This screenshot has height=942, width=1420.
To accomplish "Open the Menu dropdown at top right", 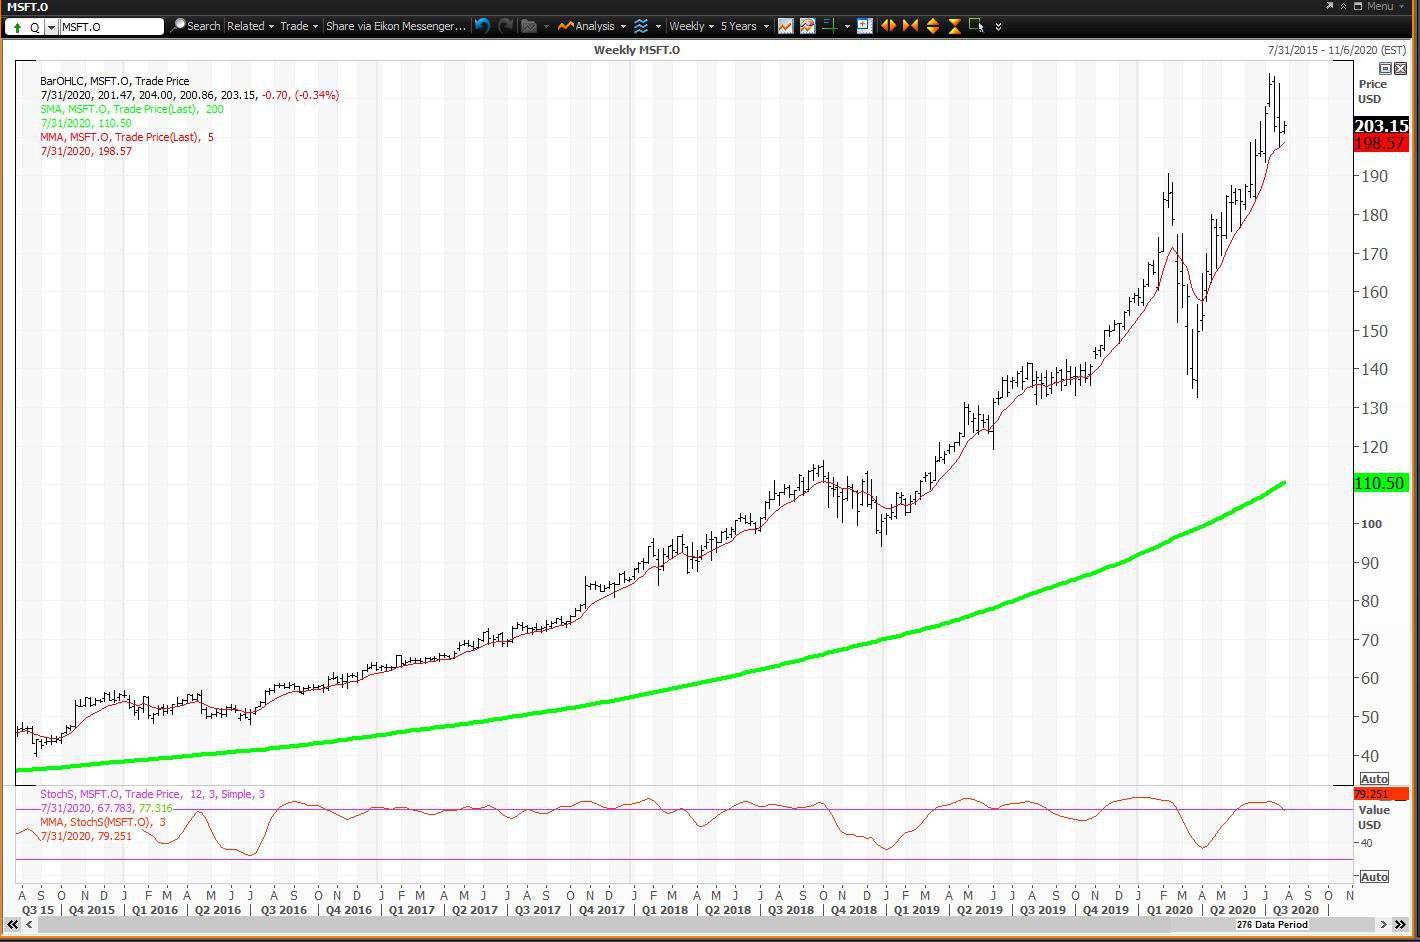I will point(1386,6).
